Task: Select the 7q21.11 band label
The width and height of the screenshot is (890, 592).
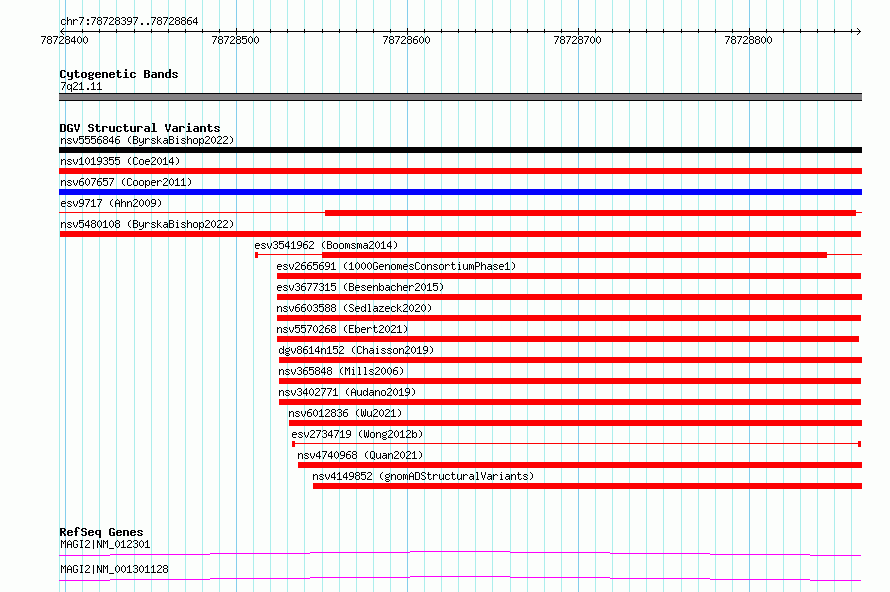Action: point(81,86)
